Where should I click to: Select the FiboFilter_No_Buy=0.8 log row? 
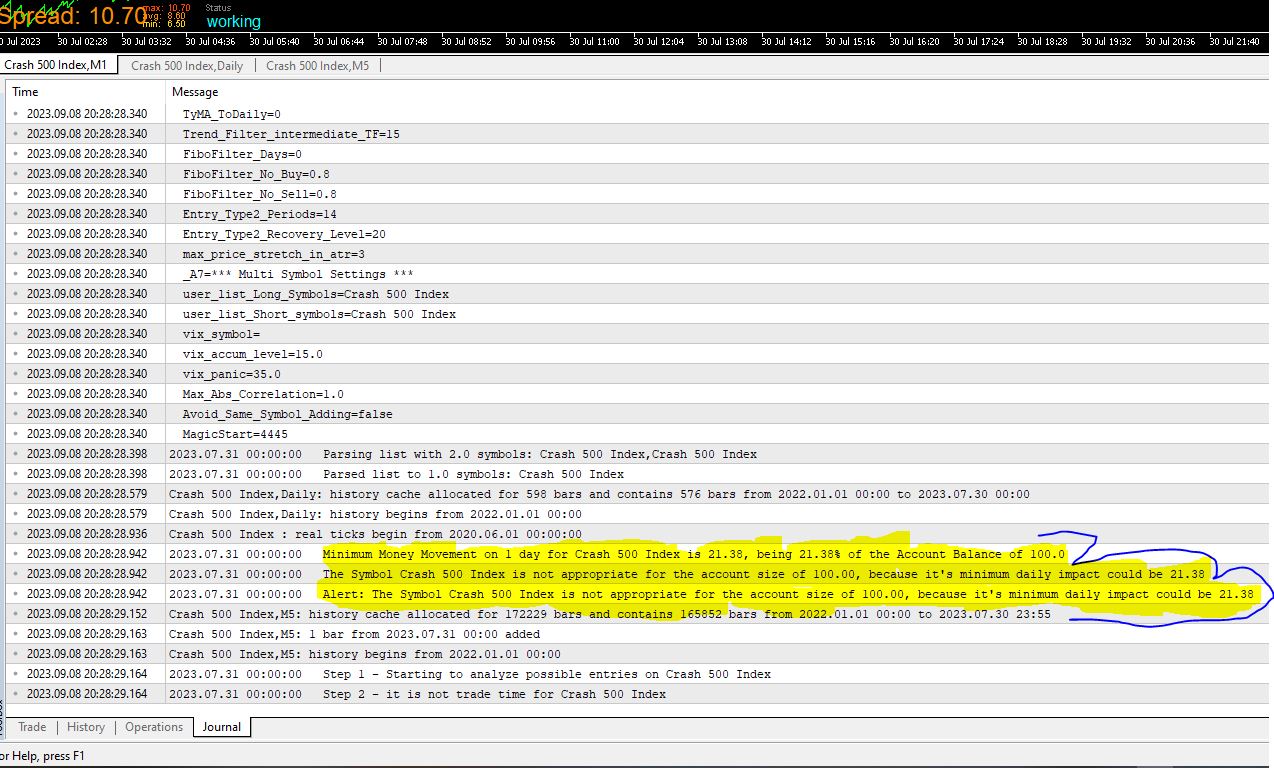click(x=638, y=174)
